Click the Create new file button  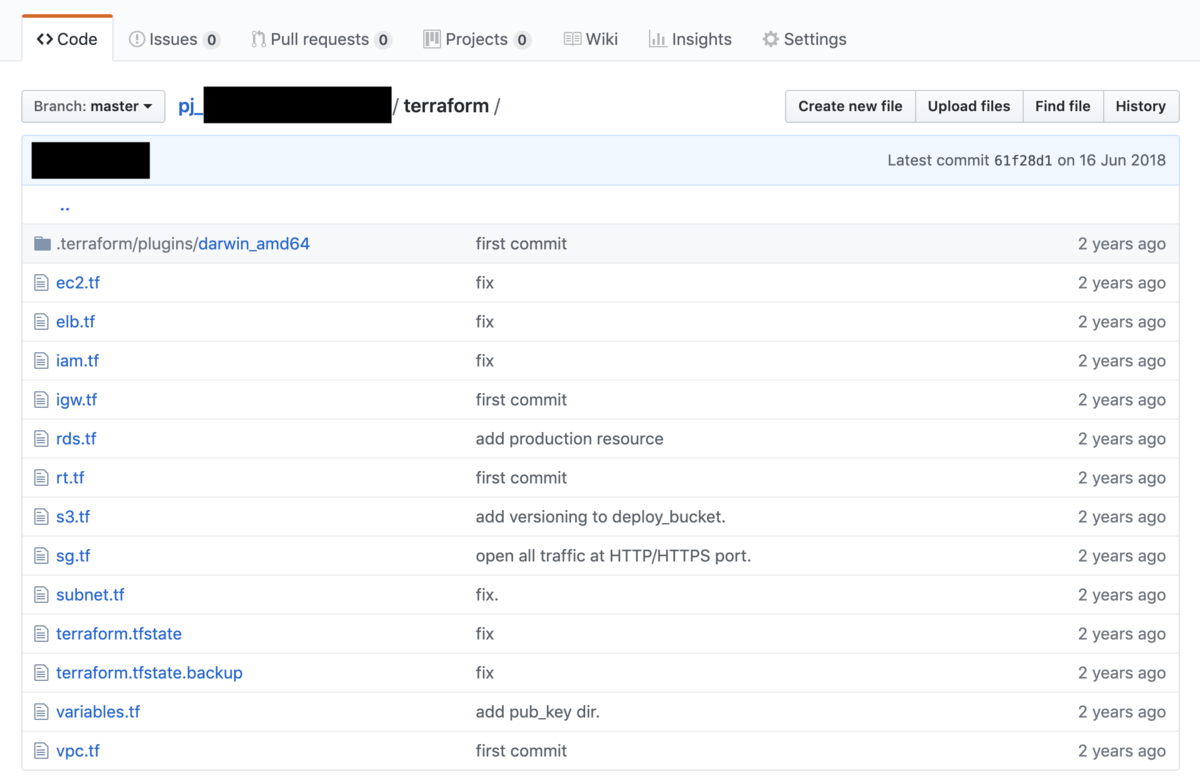click(850, 106)
